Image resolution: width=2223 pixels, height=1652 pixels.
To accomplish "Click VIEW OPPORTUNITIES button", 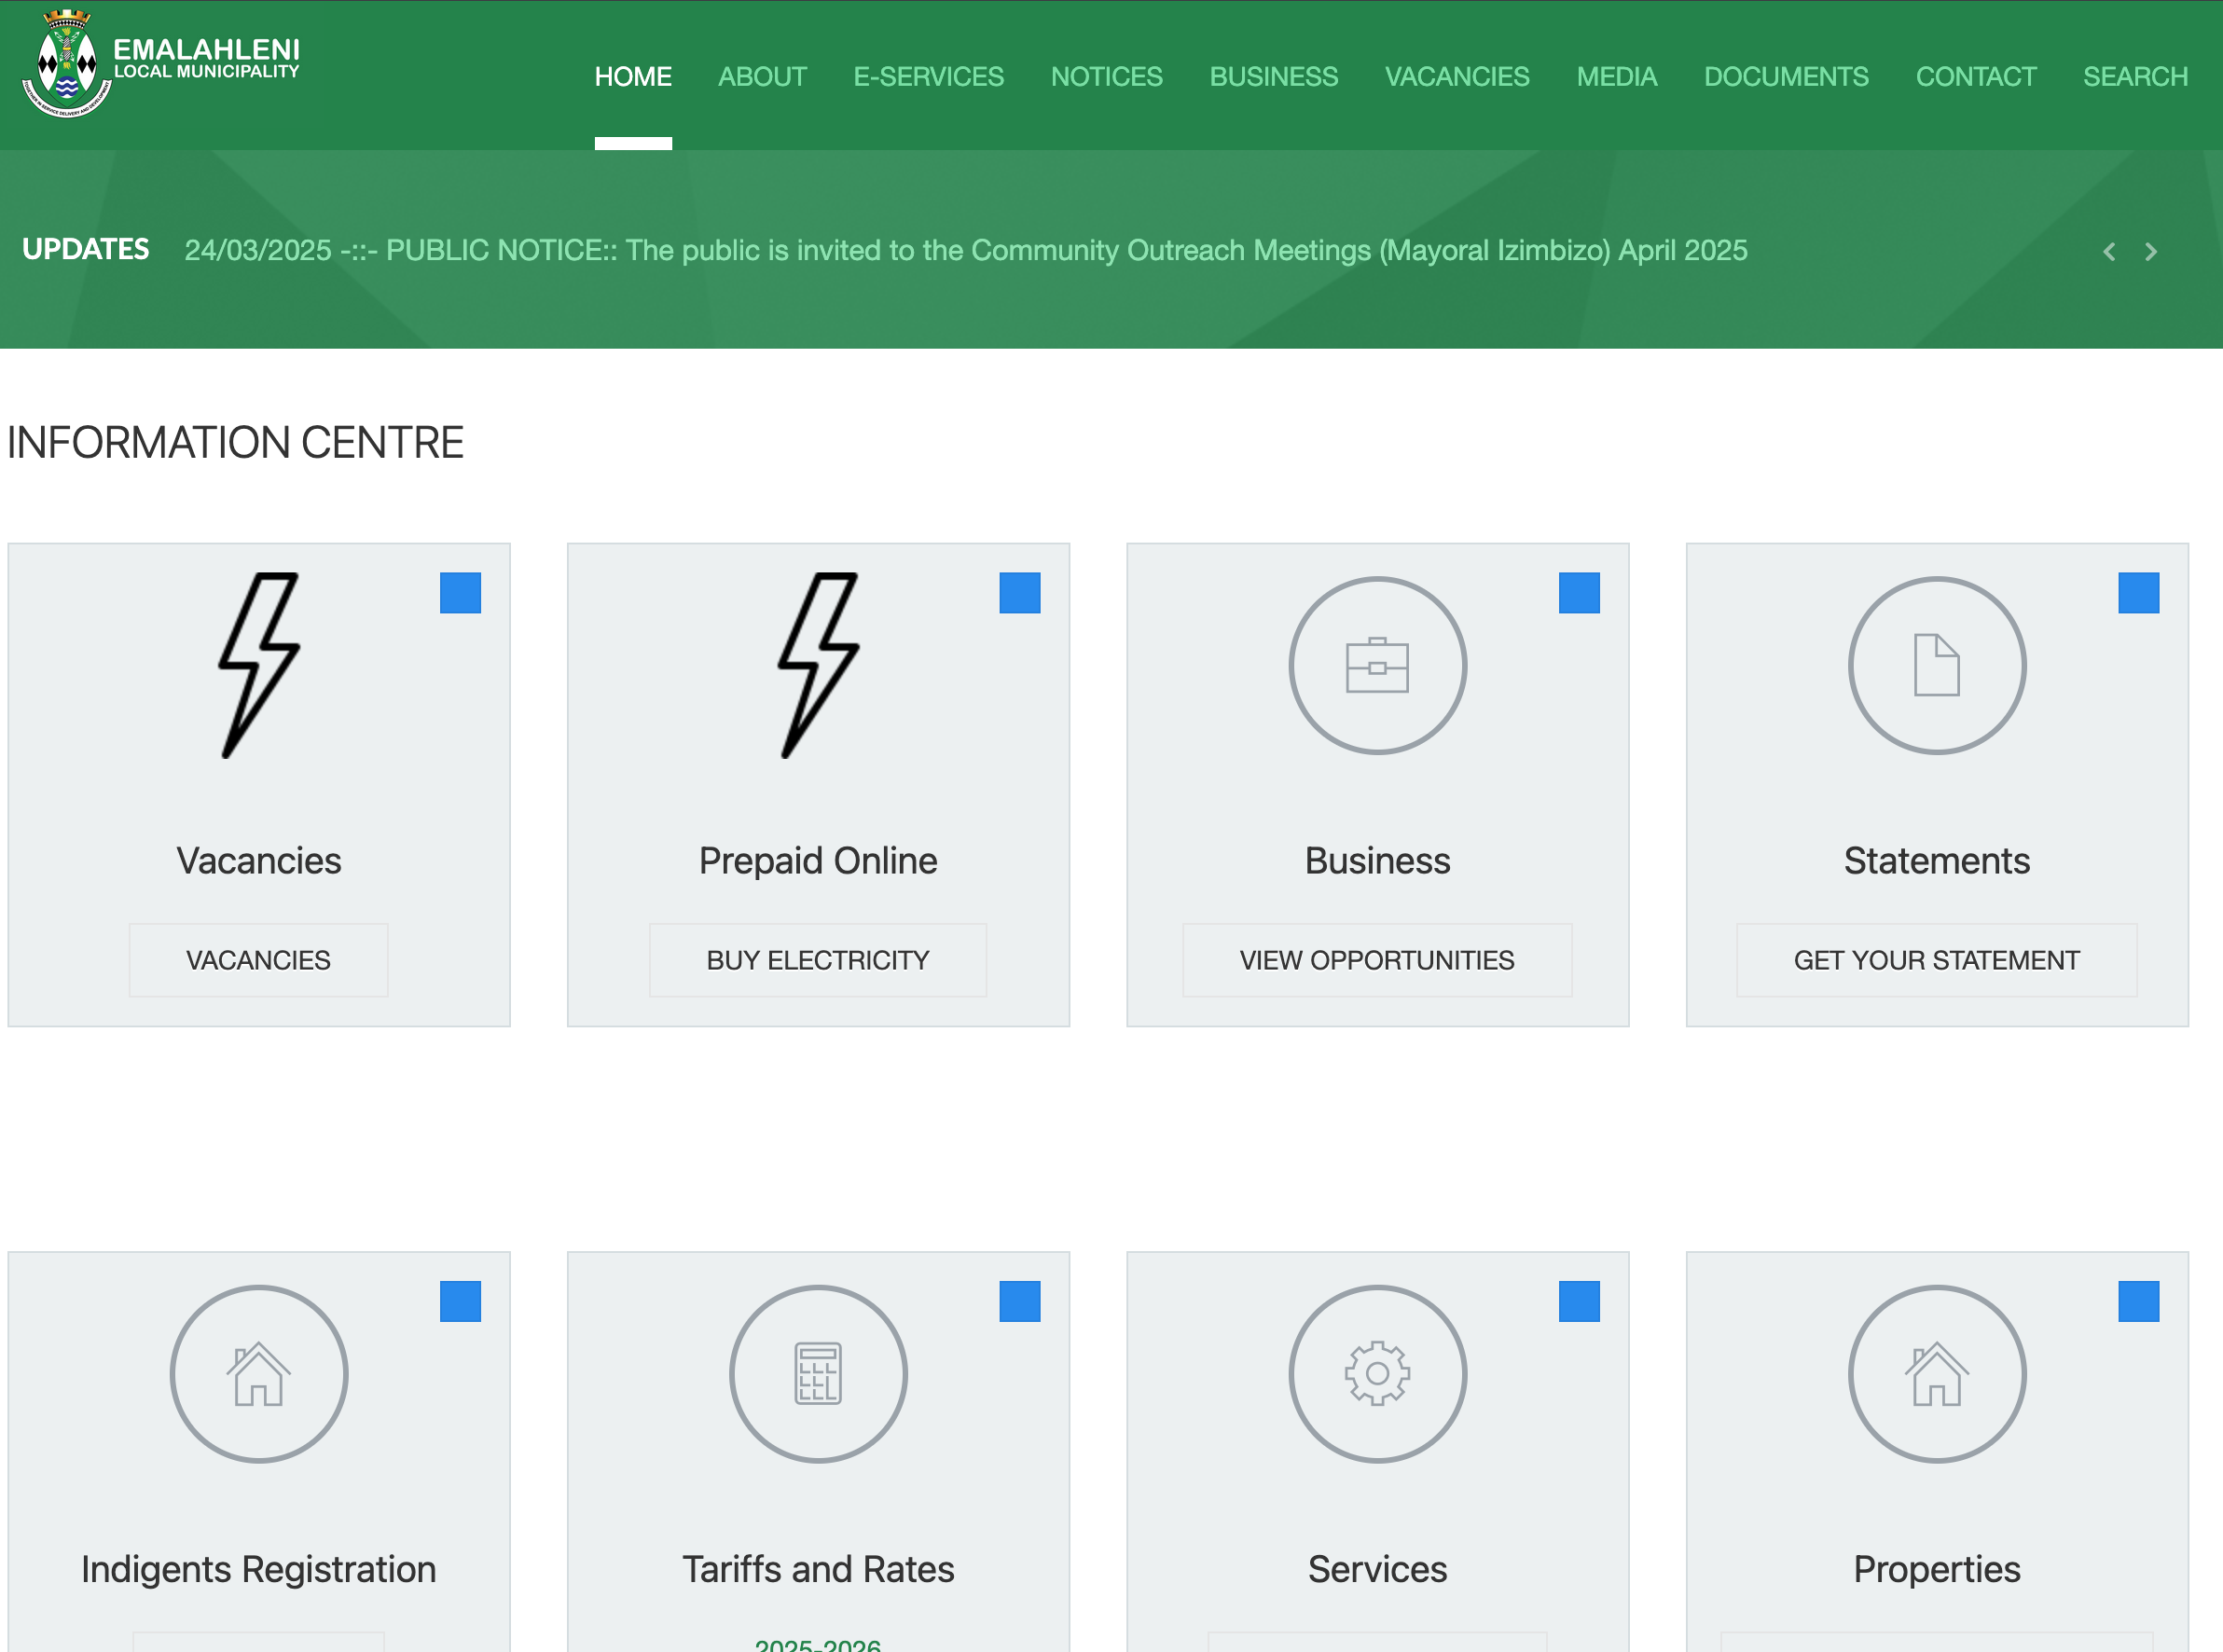I will click(x=1376, y=960).
